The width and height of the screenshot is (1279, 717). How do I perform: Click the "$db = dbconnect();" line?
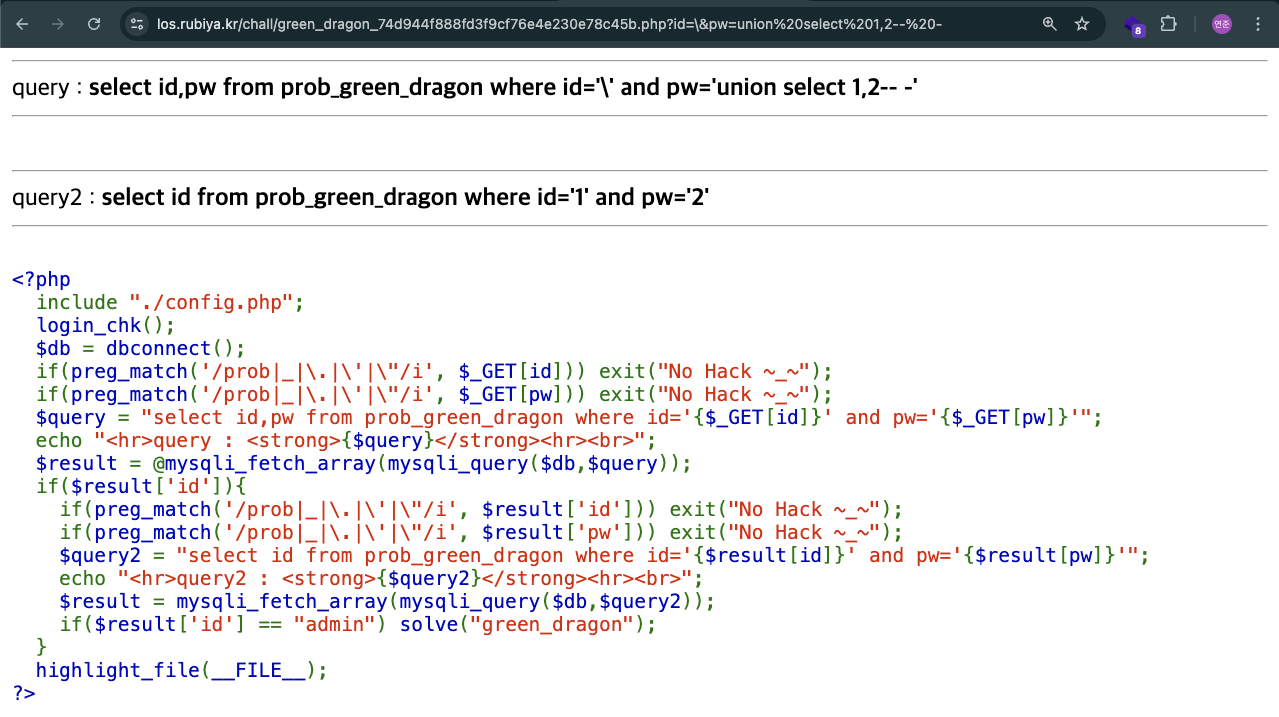(x=140, y=349)
